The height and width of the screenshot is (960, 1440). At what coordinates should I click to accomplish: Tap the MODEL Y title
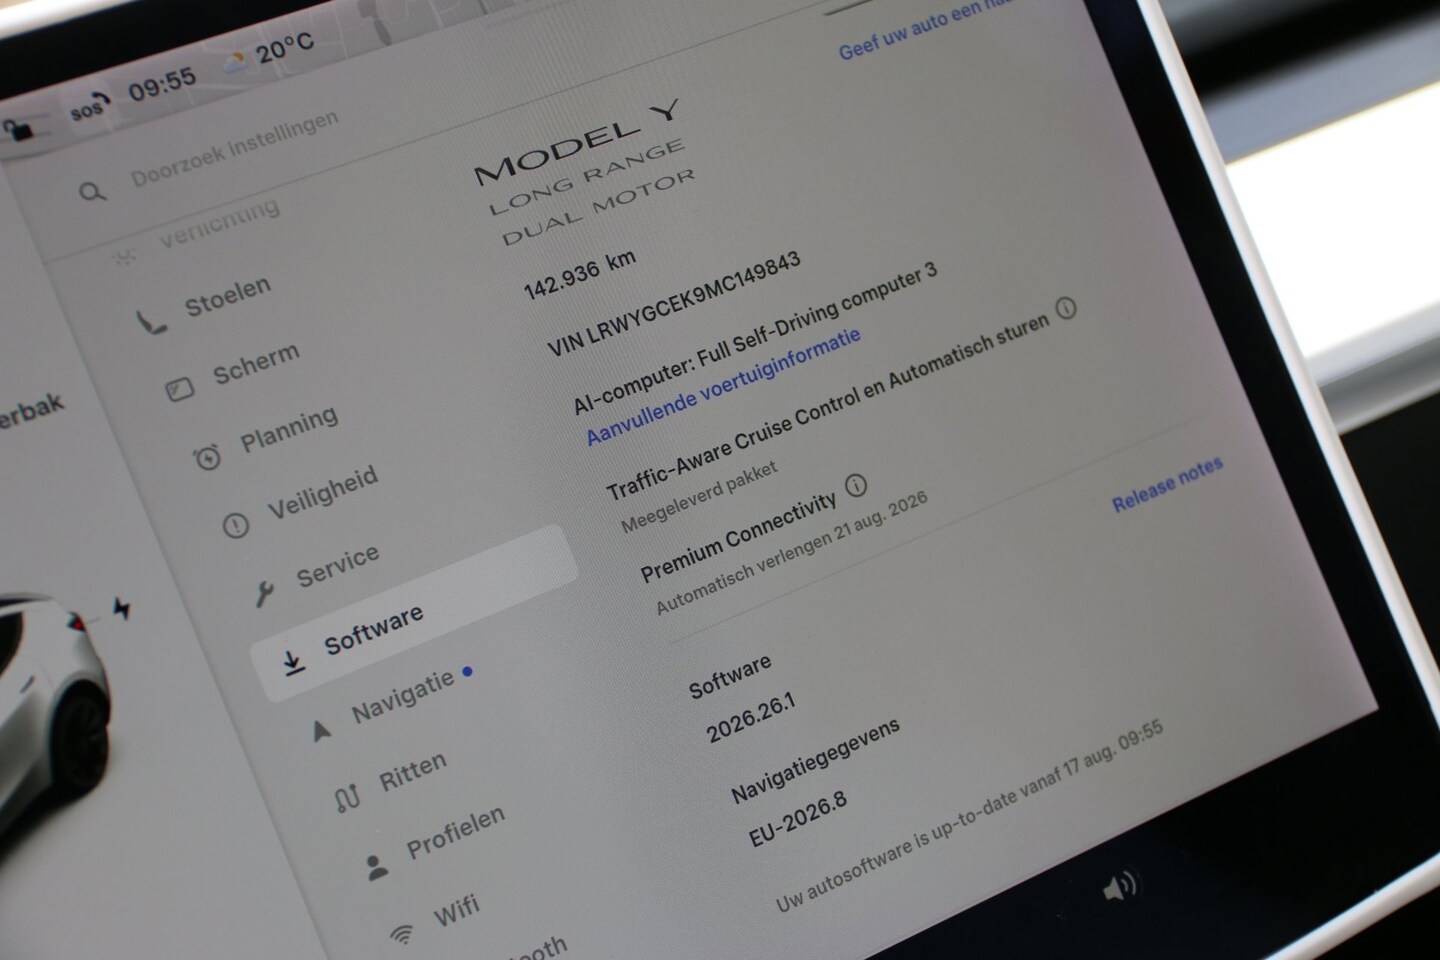(x=578, y=142)
